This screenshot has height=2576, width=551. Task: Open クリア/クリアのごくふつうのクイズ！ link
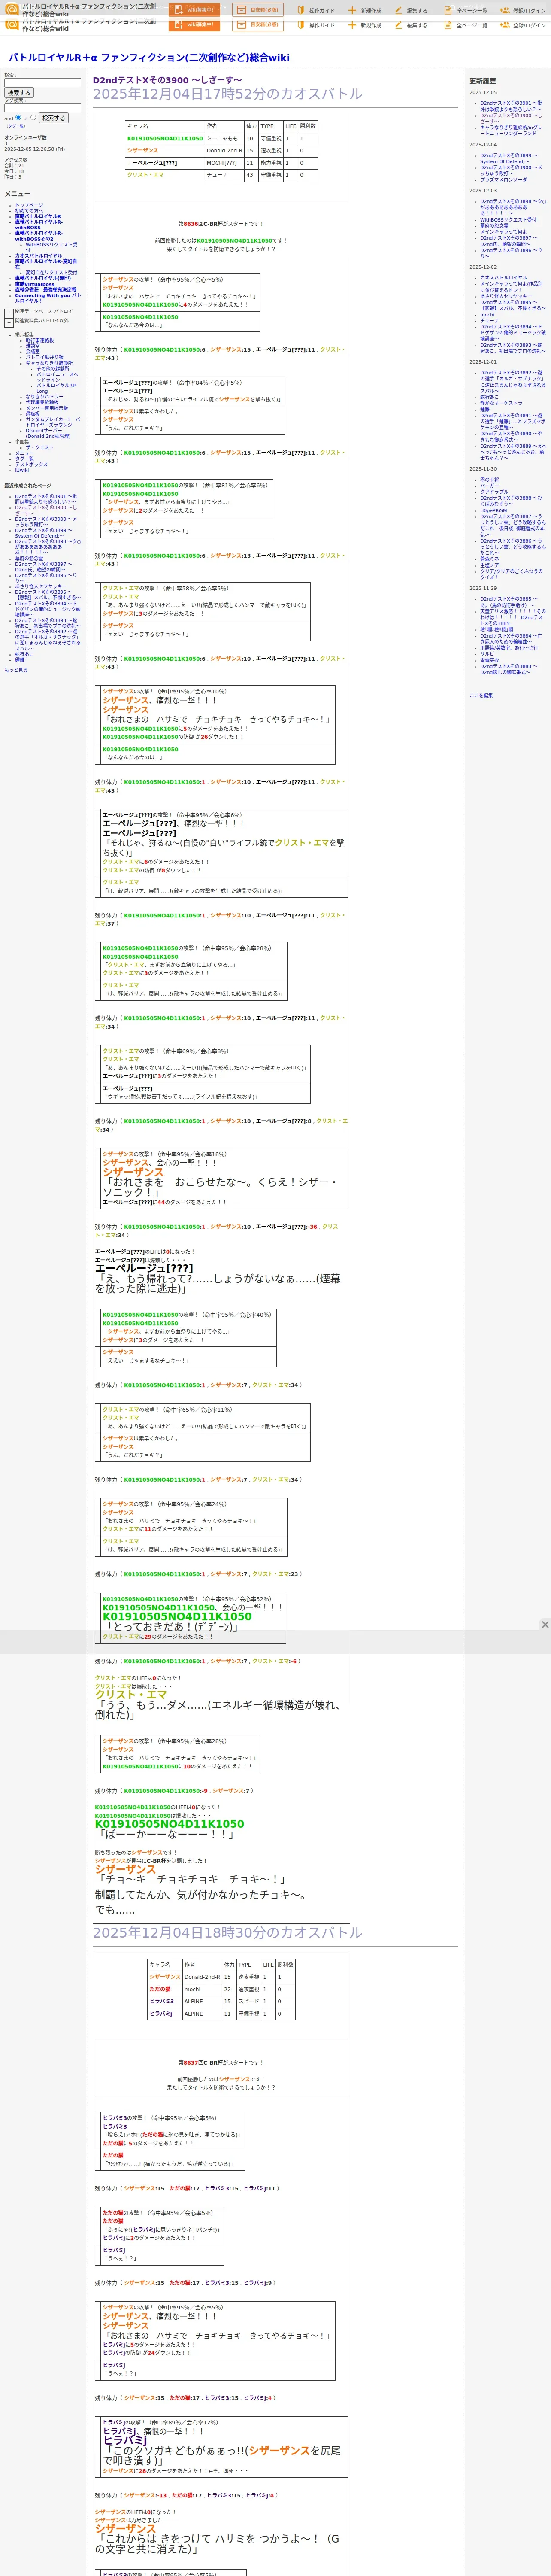(511, 574)
